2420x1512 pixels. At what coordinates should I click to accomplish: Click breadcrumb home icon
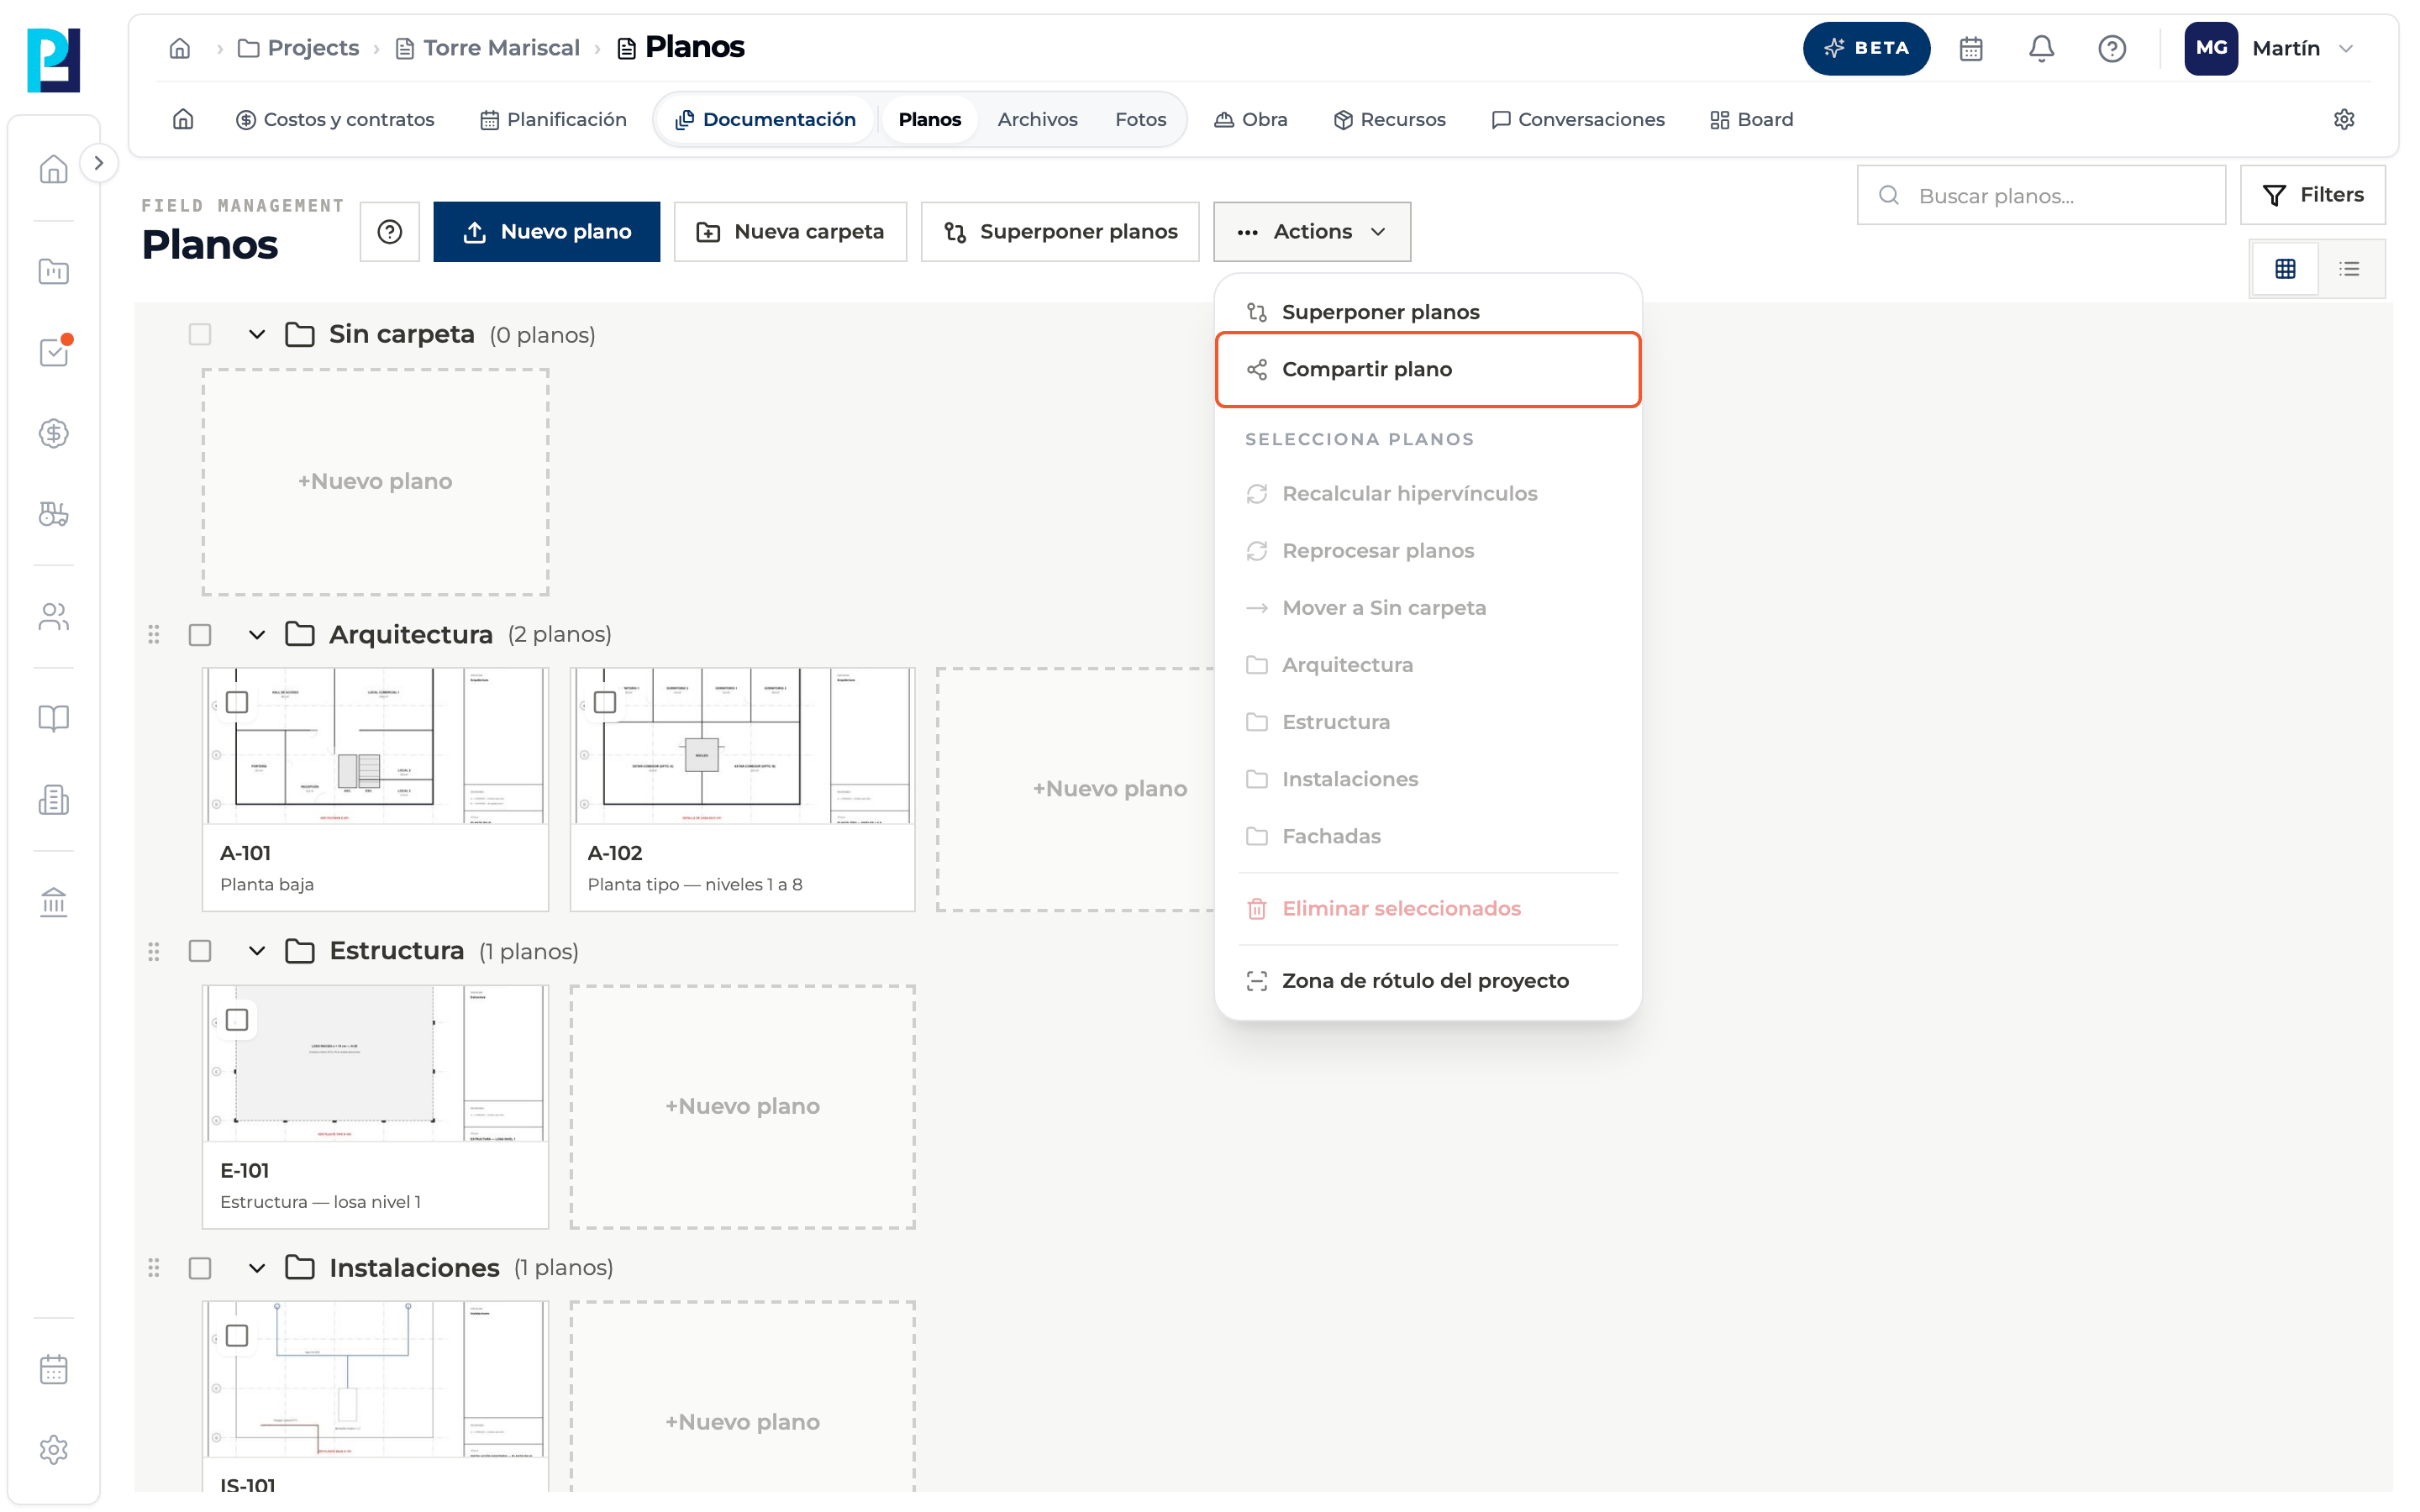[180, 48]
